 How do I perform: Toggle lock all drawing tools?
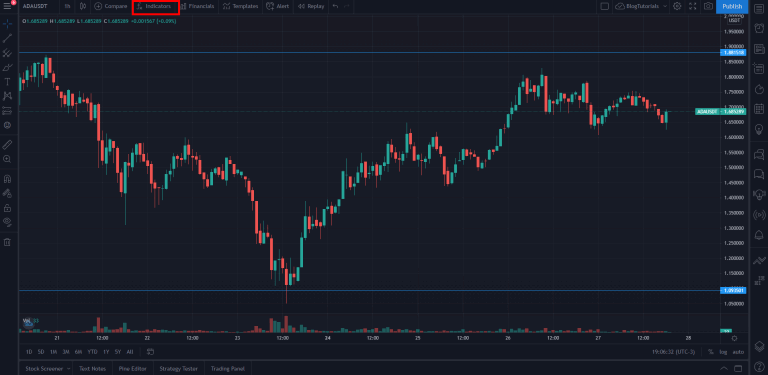[7, 208]
